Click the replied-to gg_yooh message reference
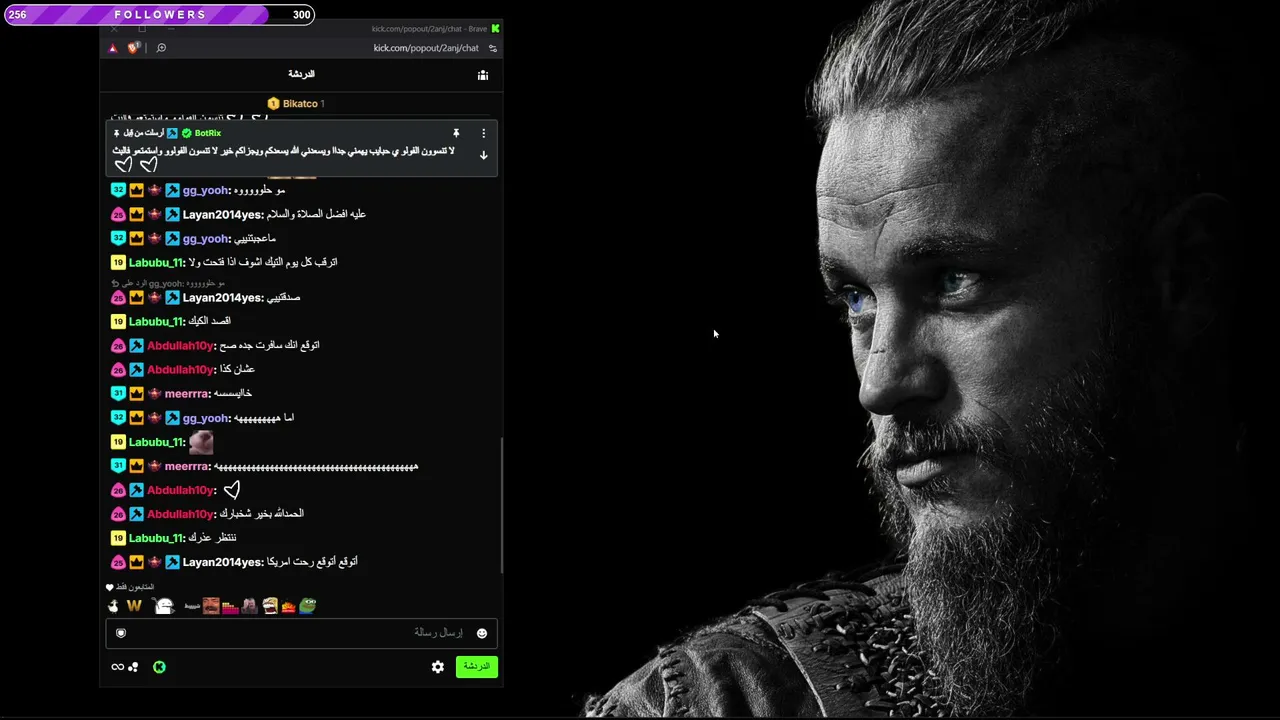The image size is (1280, 720). pos(168,283)
